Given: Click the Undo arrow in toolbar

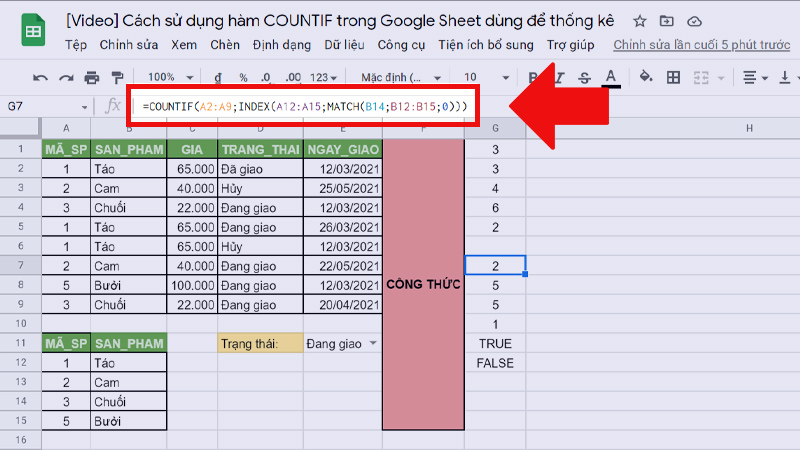Looking at the screenshot, I should coord(41,77).
